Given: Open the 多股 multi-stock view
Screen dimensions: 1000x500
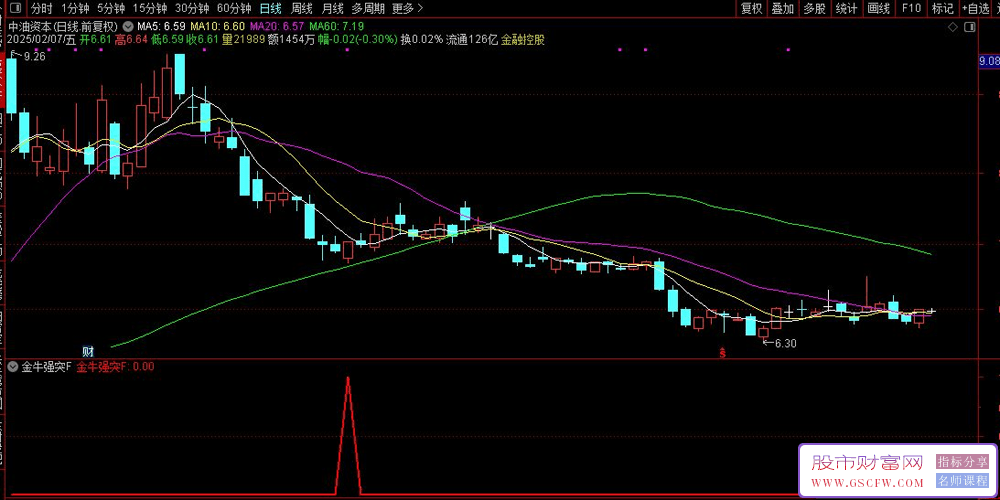Looking at the screenshot, I should (814, 8).
